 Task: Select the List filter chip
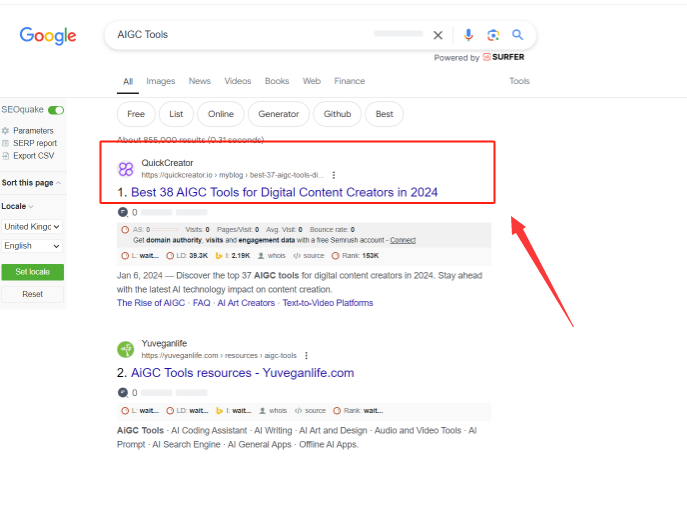(176, 114)
